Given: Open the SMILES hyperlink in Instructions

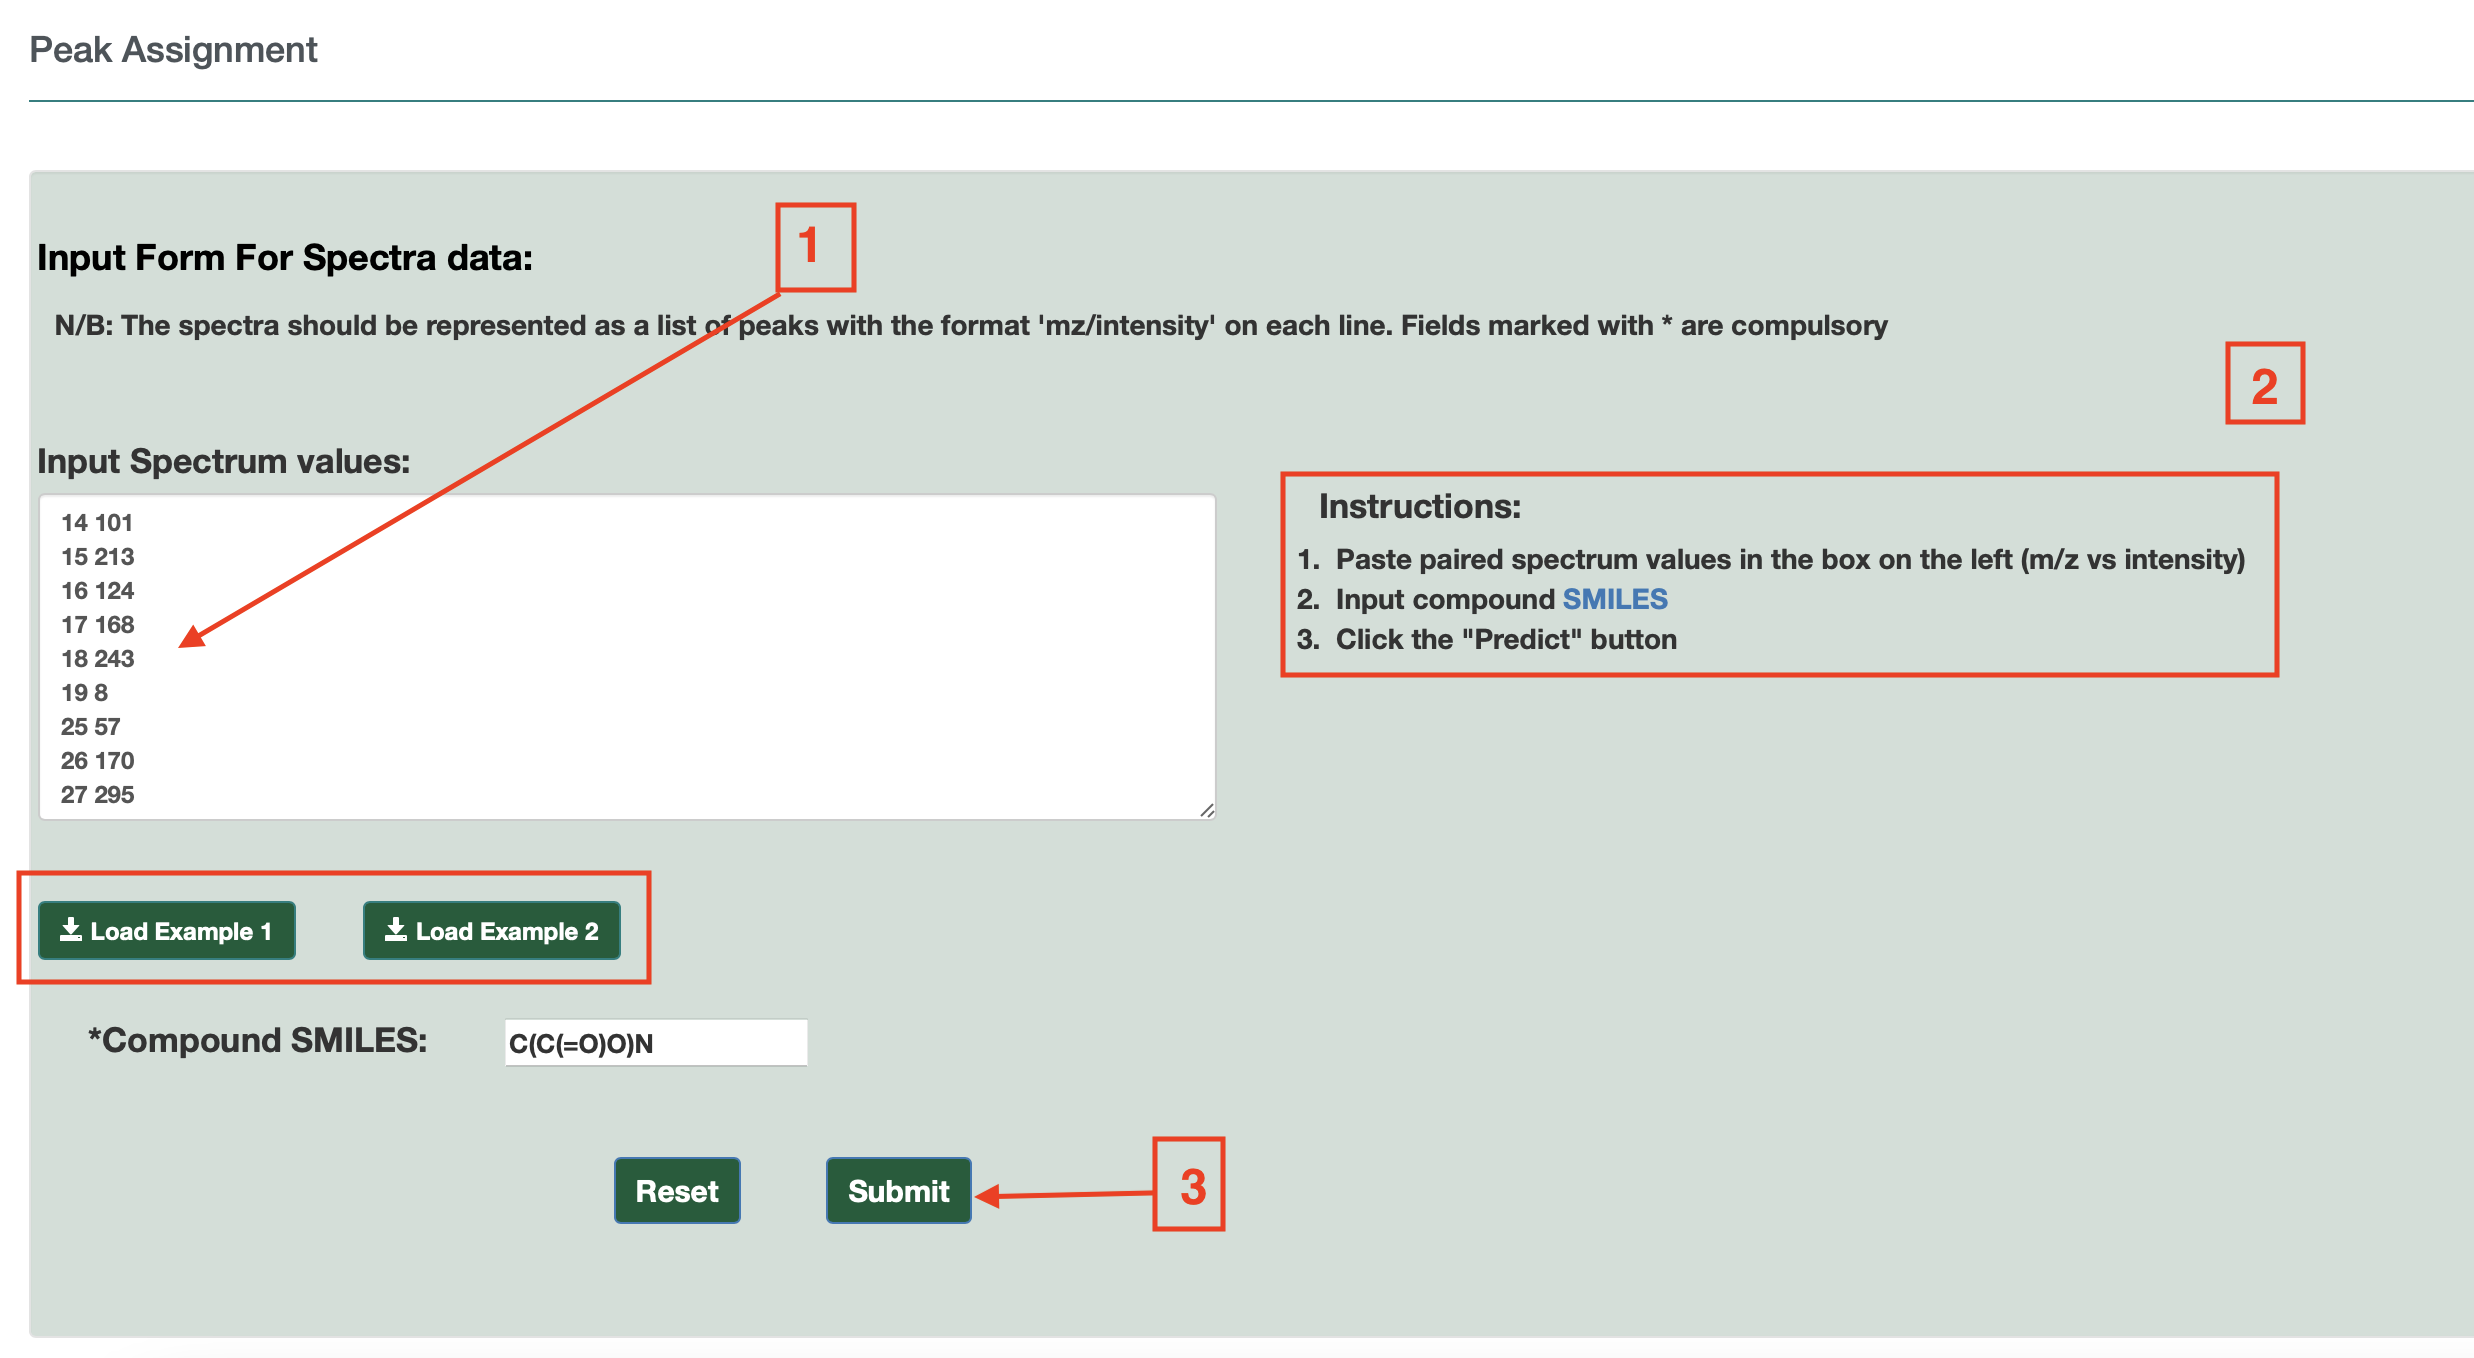Looking at the screenshot, I should (1615, 599).
